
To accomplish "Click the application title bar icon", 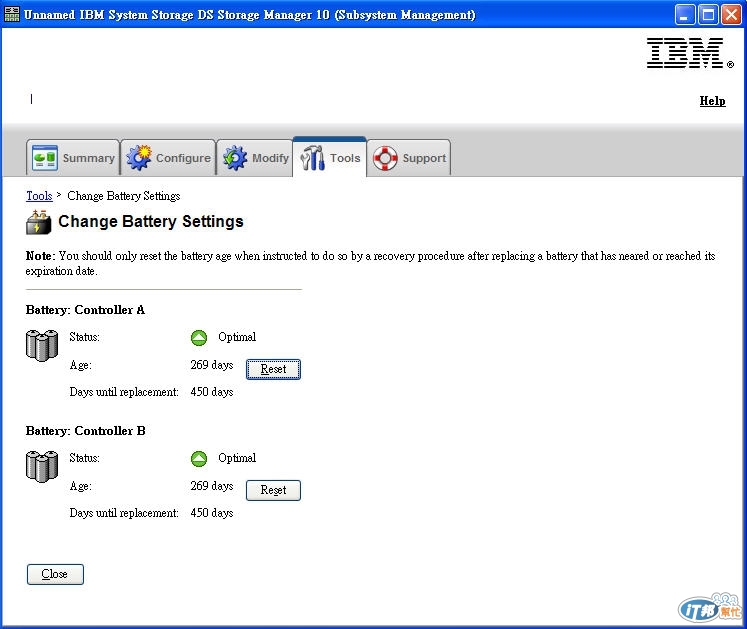I will pyautogui.click(x=12, y=14).
